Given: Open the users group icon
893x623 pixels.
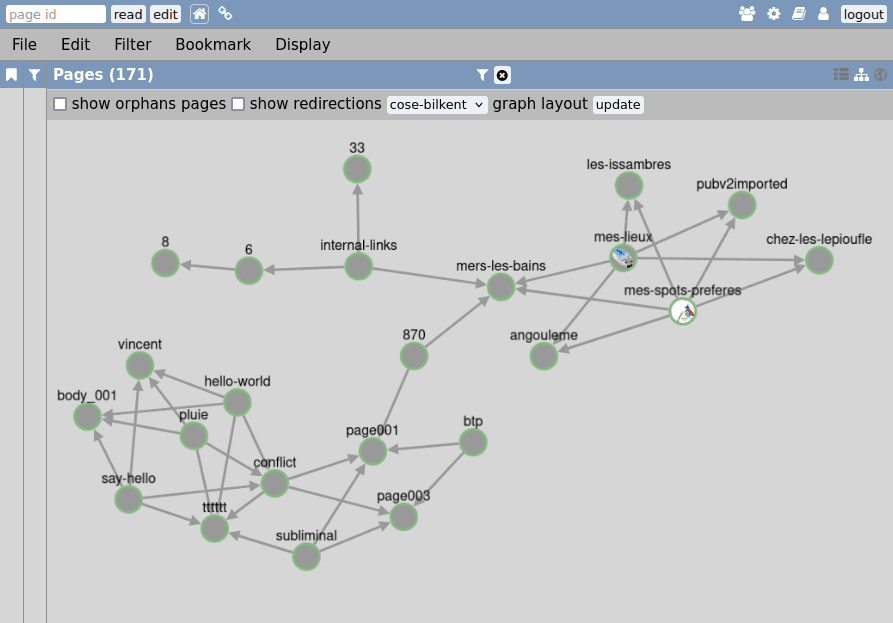Looking at the screenshot, I should pos(747,14).
